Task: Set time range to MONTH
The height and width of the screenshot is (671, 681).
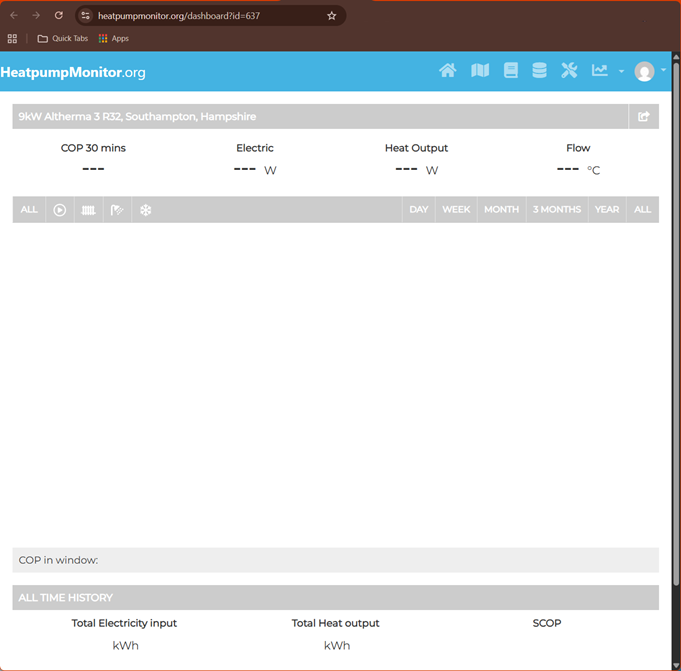Action: 501,210
